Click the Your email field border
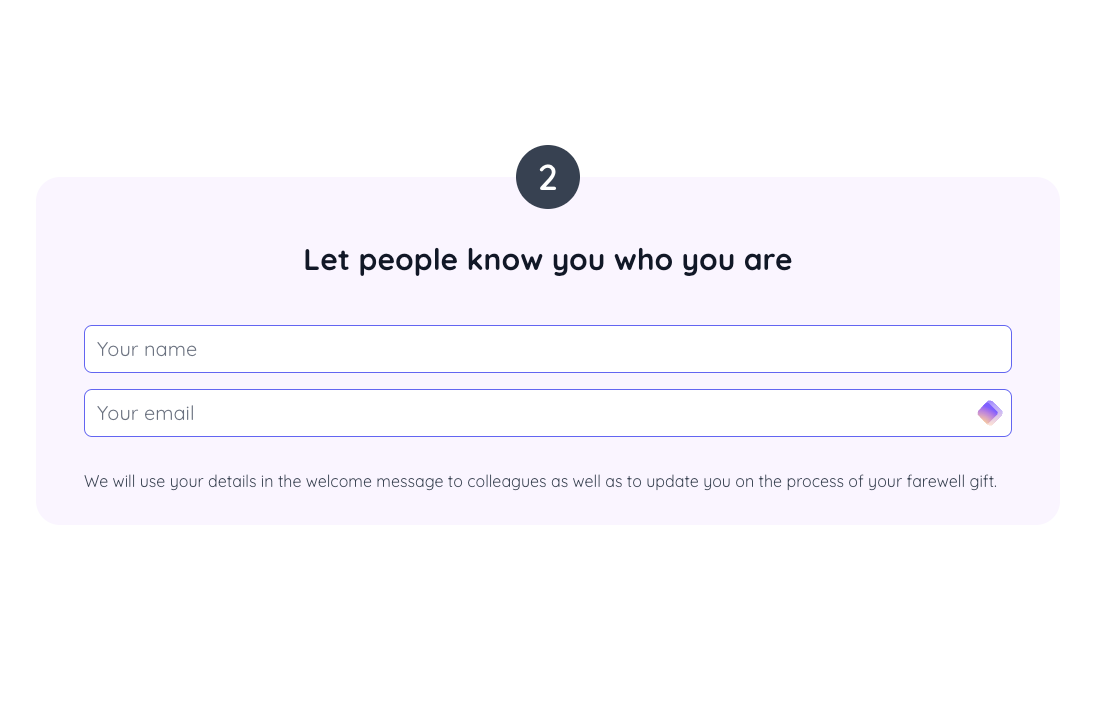The image size is (1098, 728). [548, 391]
